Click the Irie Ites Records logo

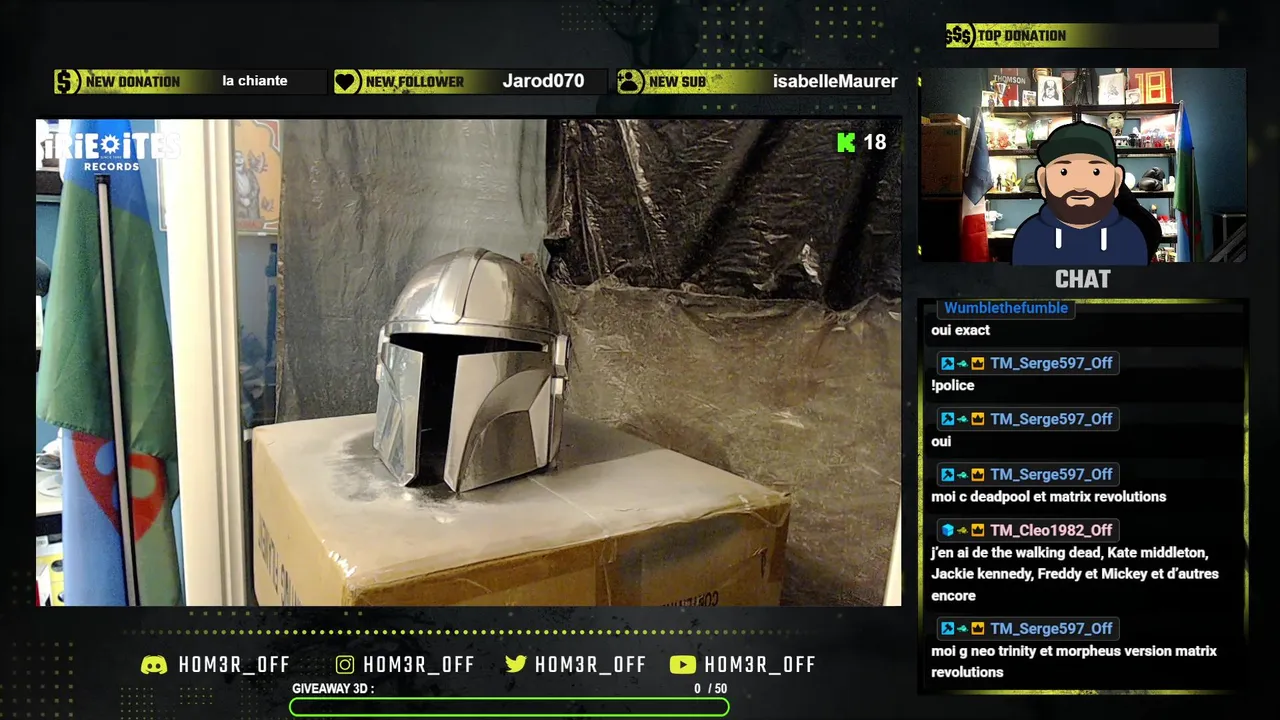(x=110, y=150)
